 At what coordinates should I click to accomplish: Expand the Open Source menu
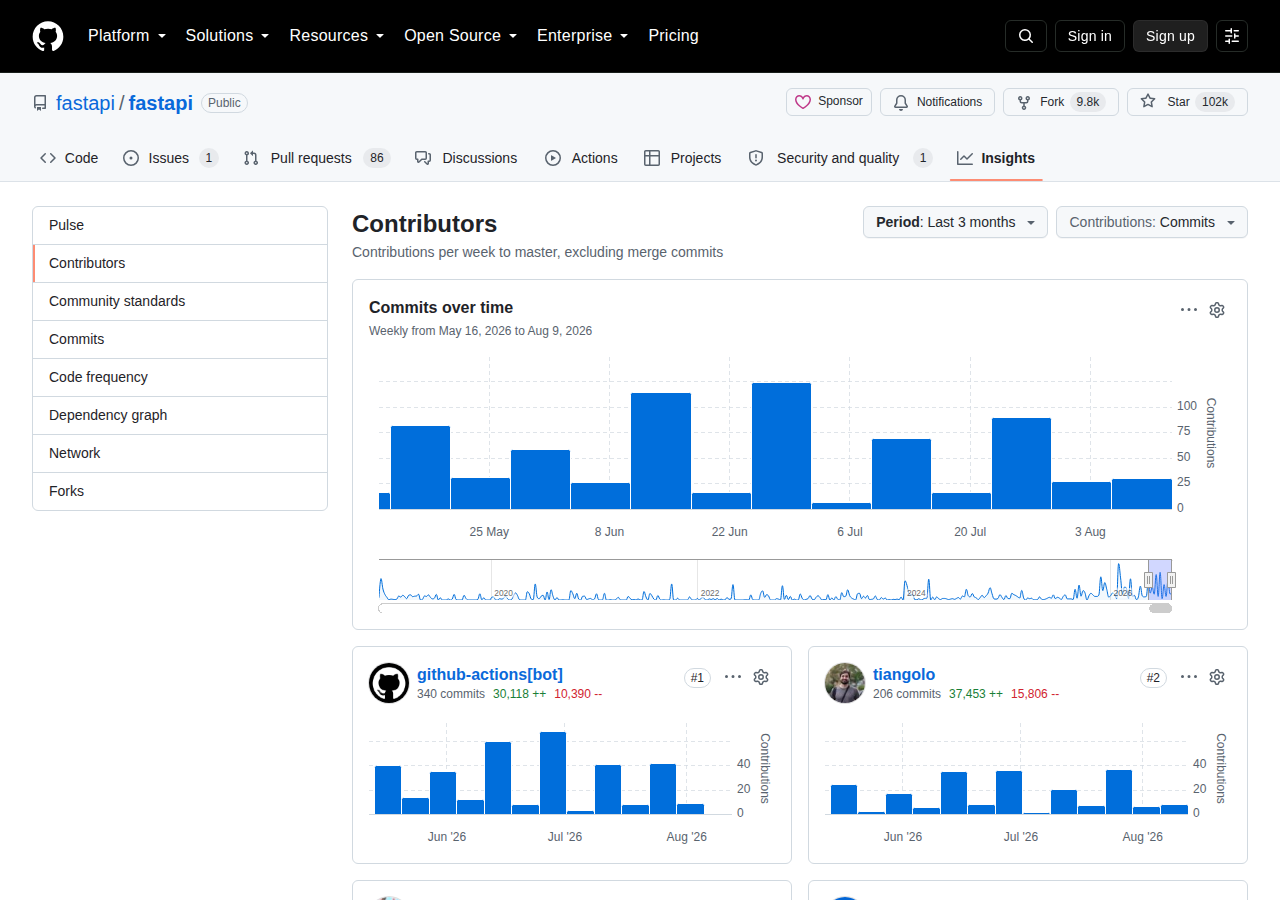[461, 36]
